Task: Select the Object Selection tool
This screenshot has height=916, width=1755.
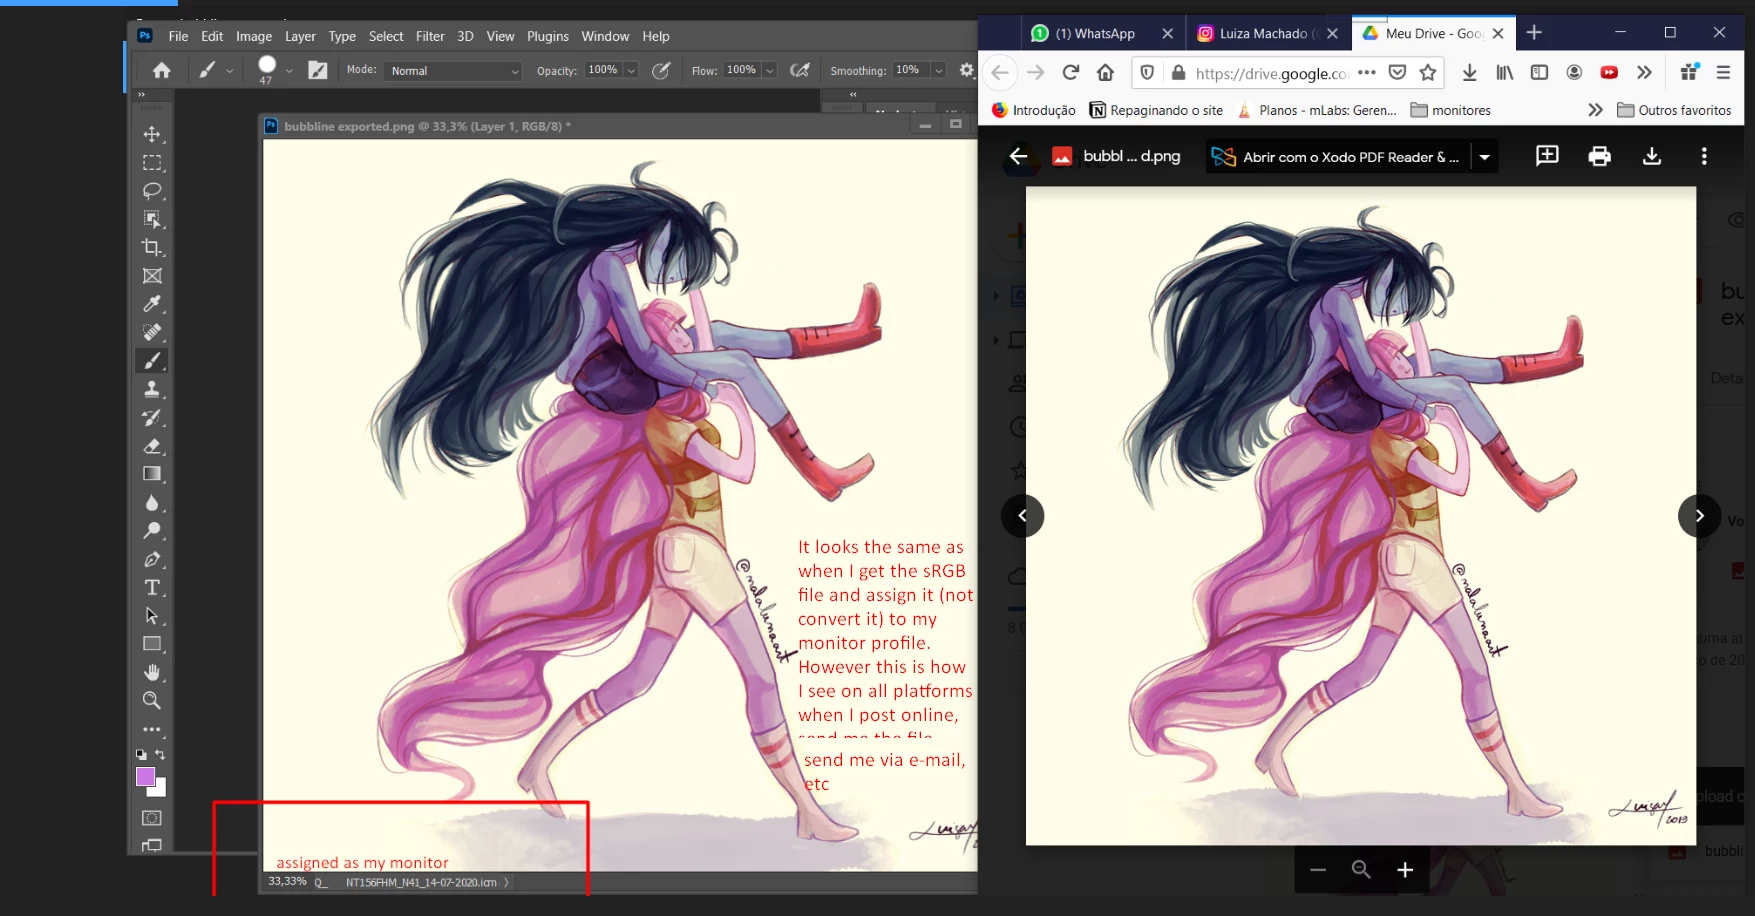Action: [x=152, y=219]
